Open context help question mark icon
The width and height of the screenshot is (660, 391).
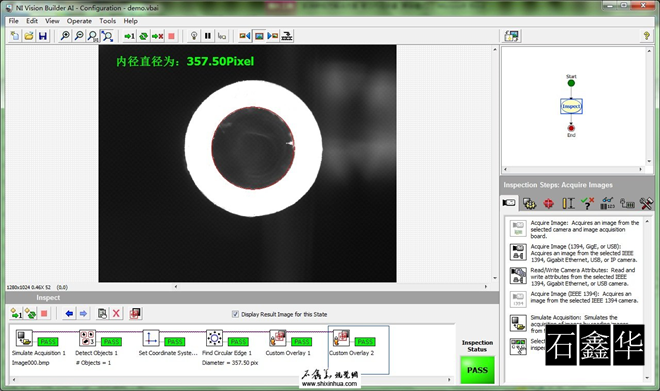[647, 36]
